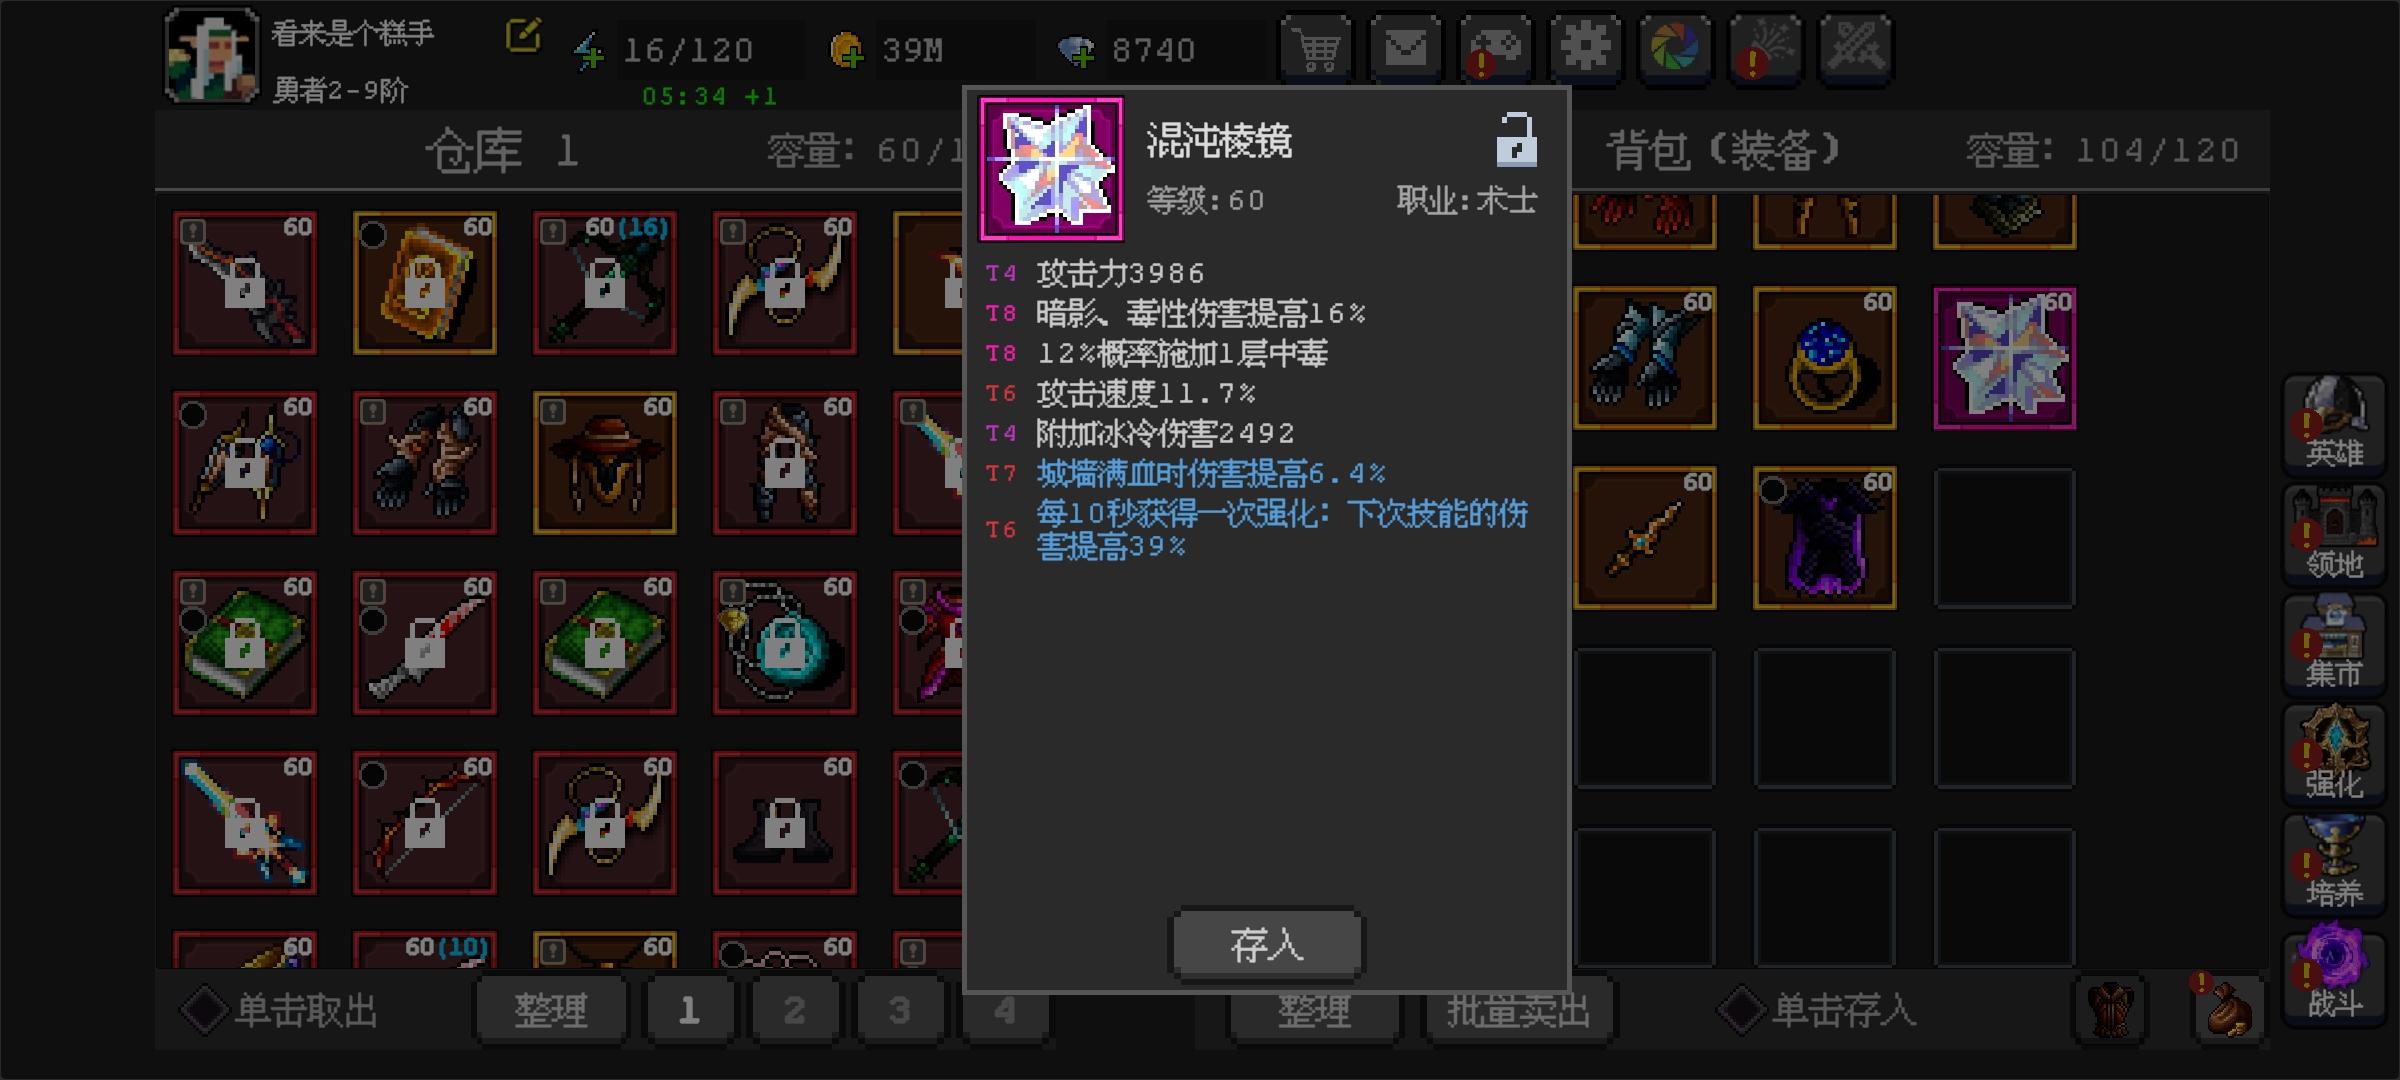Switch to warehouse page 3 tab
This screenshot has width=2400, height=1080.
click(x=899, y=1010)
